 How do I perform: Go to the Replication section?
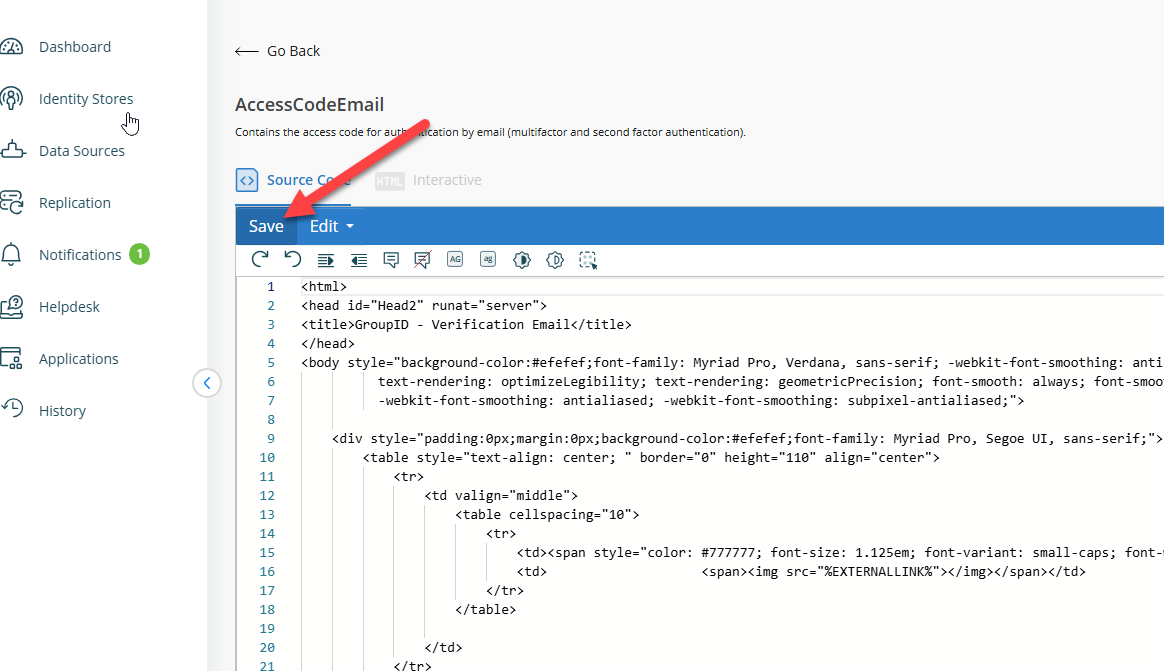[x=78, y=202]
